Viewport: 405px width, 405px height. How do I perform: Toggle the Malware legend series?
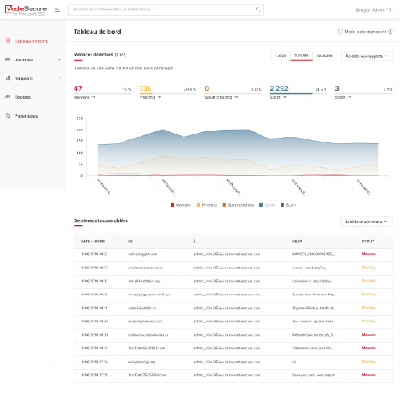(180, 205)
